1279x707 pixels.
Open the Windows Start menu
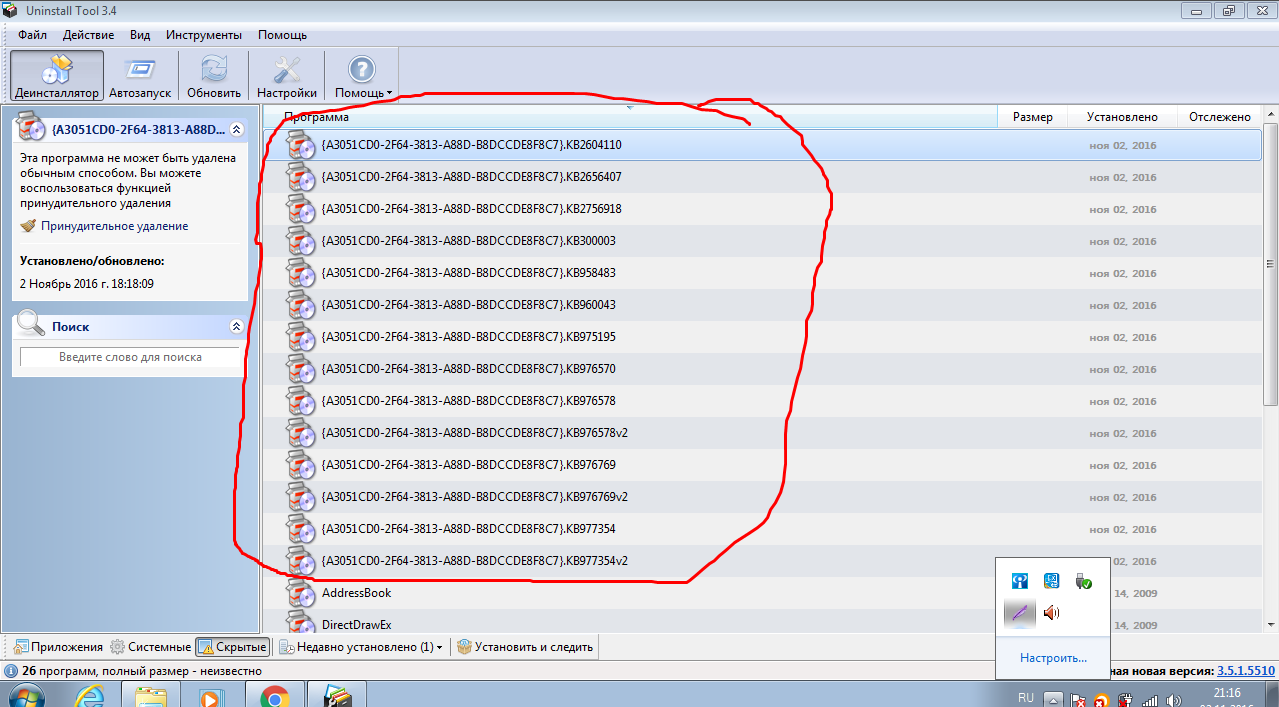tap(29, 697)
